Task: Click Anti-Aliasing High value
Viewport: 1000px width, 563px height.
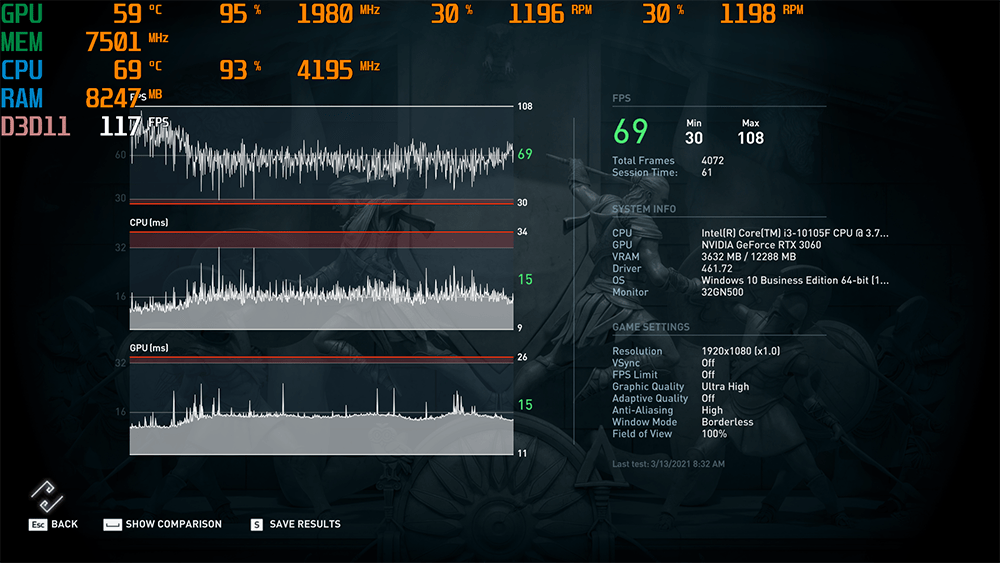Action: pyautogui.click(x=712, y=411)
